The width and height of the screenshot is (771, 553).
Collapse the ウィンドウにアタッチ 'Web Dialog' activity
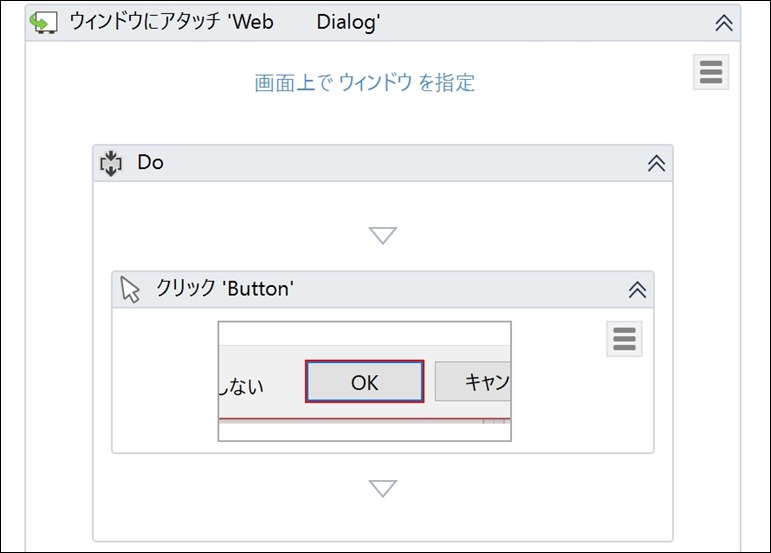point(724,23)
